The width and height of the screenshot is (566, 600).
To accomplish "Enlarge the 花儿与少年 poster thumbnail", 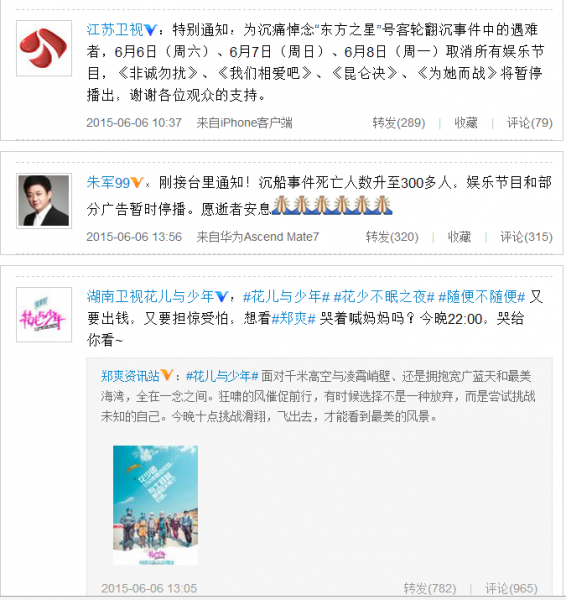I will tap(155, 505).
